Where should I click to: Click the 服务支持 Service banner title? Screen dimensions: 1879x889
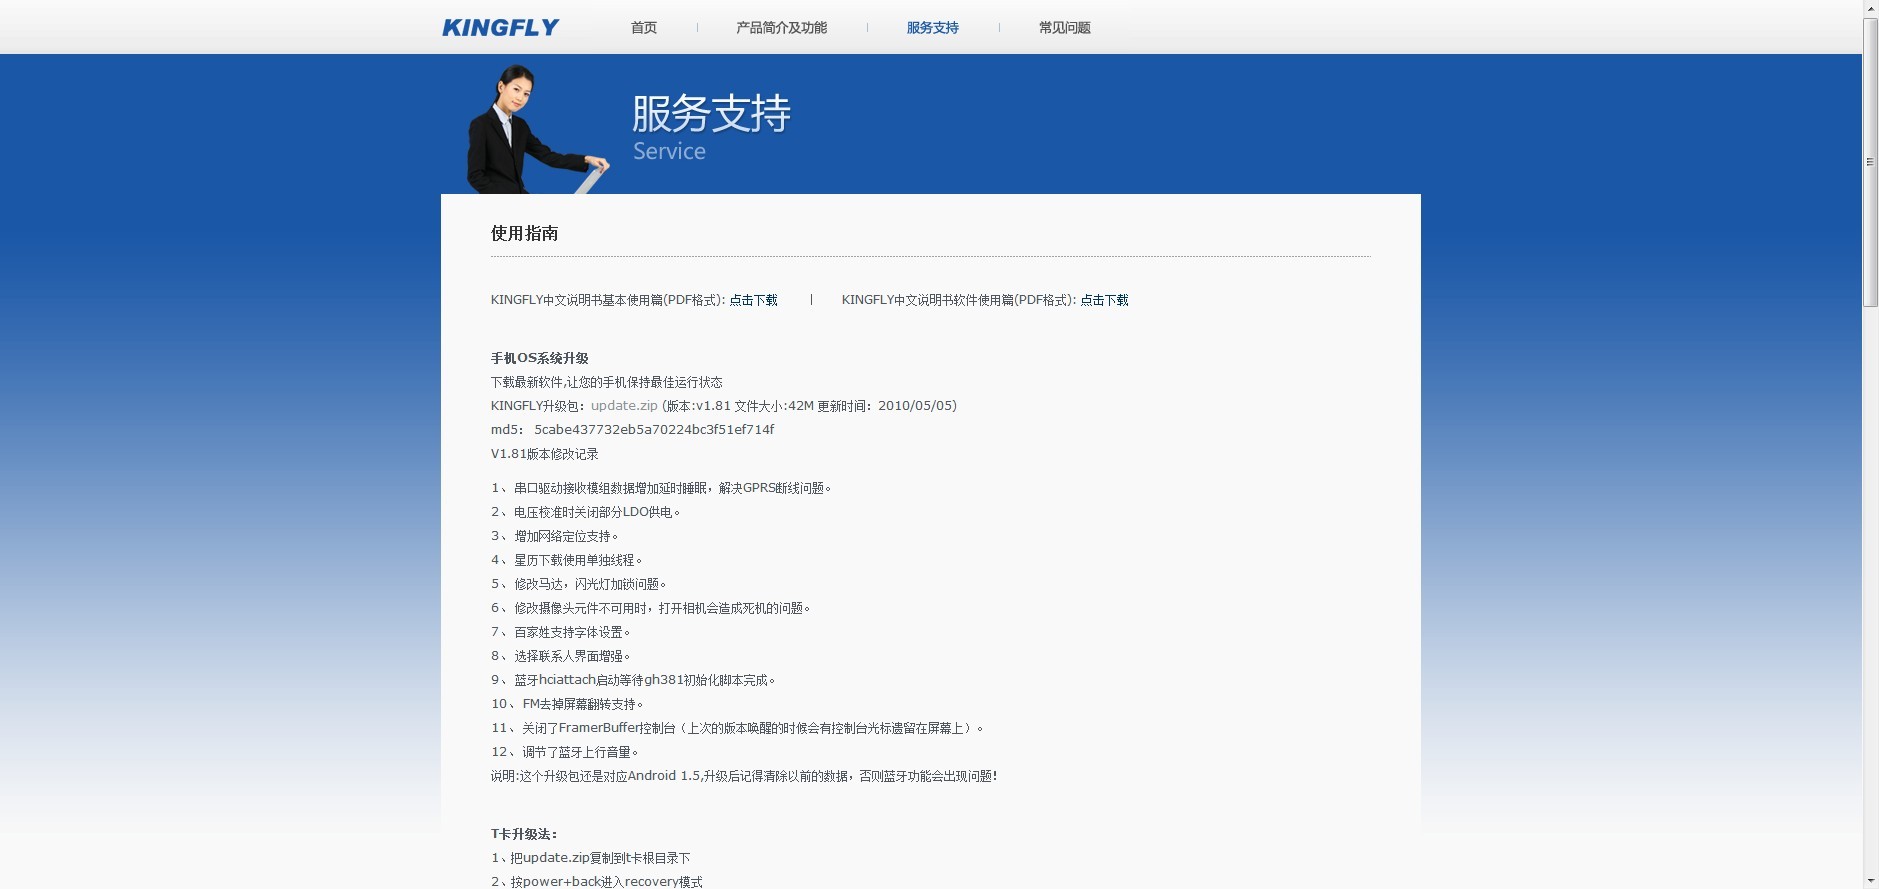click(x=711, y=127)
